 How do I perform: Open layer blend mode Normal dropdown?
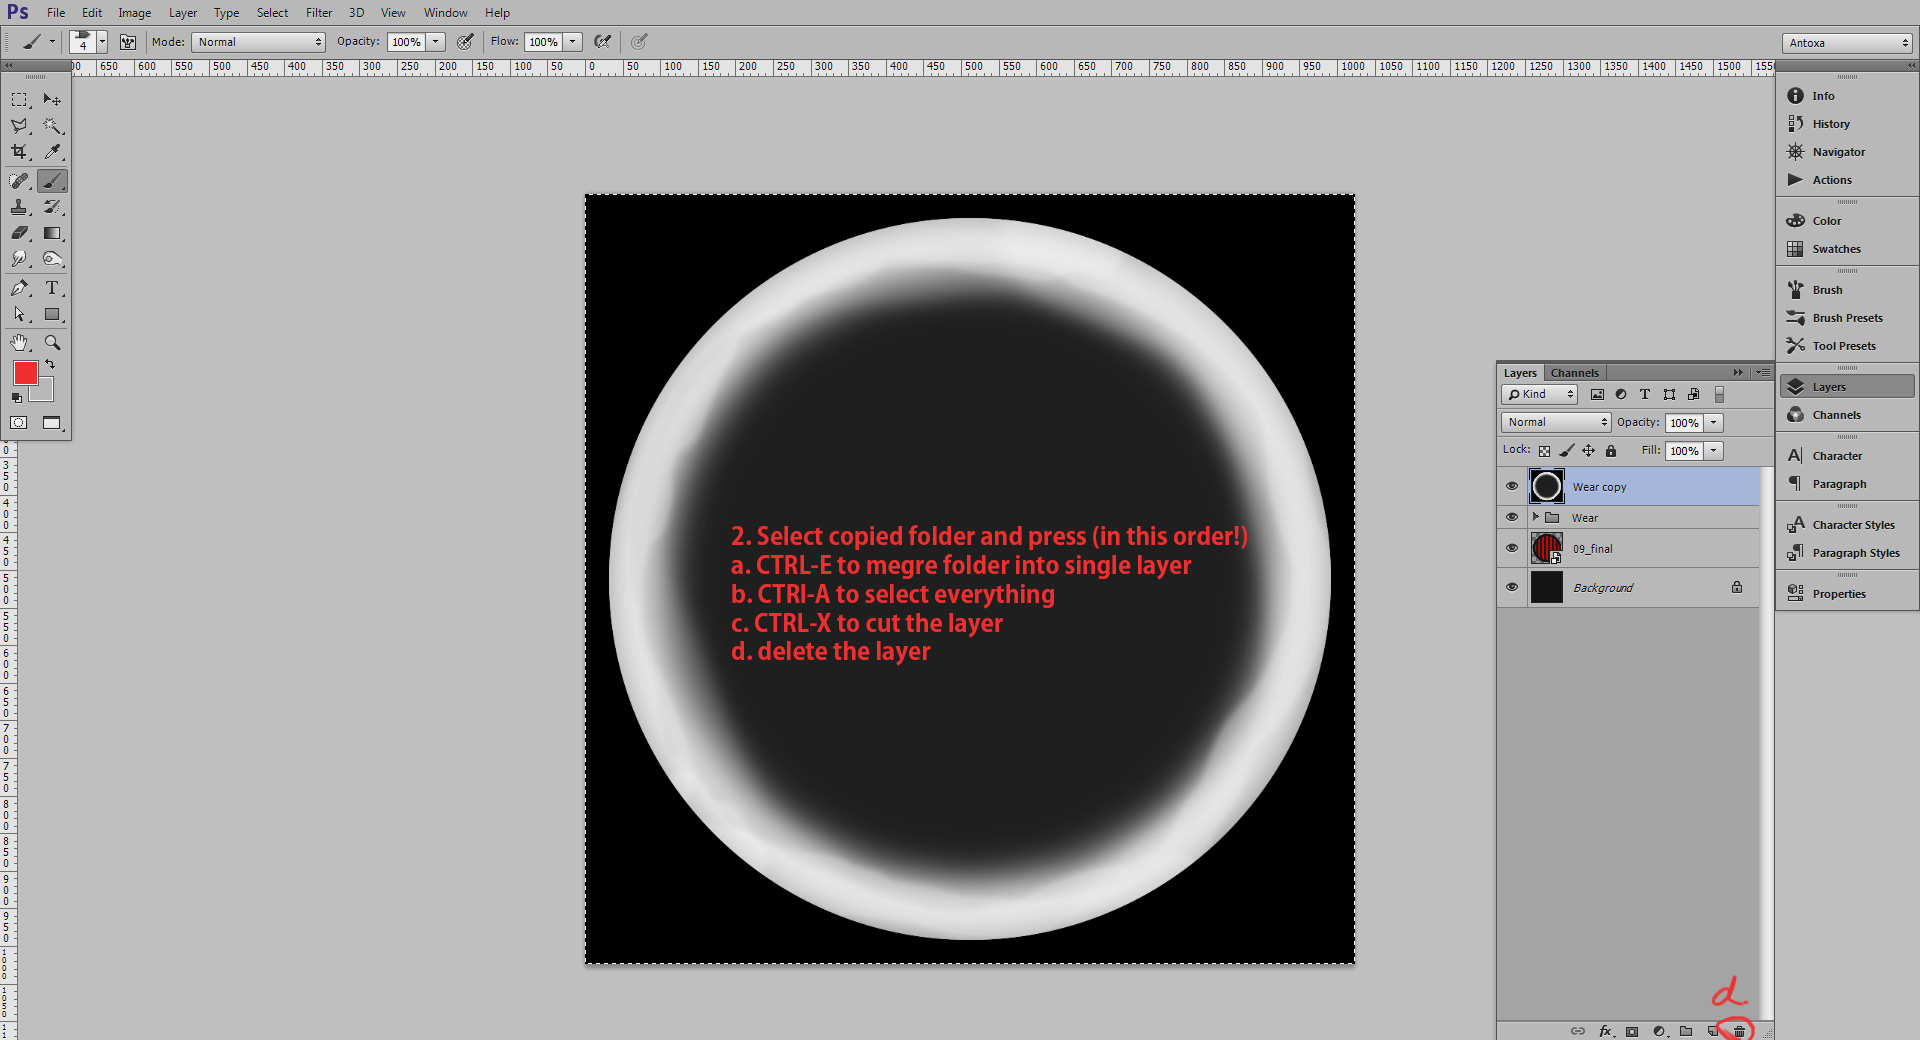coord(1556,423)
